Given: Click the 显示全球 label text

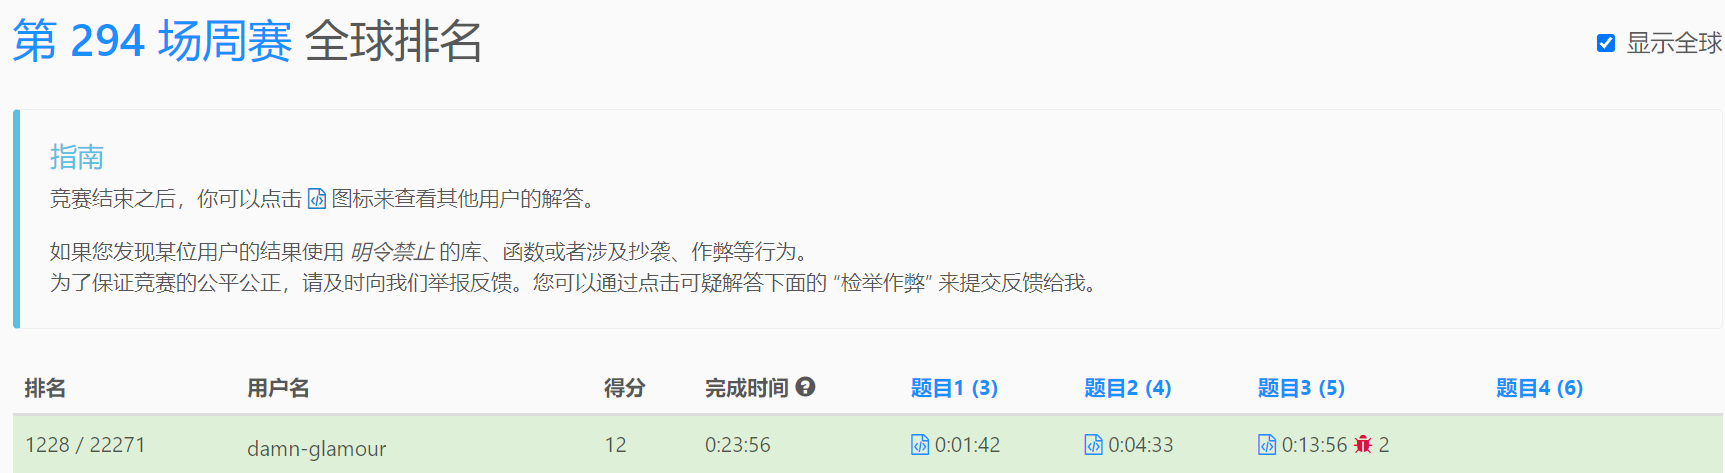Looking at the screenshot, I should [x=1674, y=43].
